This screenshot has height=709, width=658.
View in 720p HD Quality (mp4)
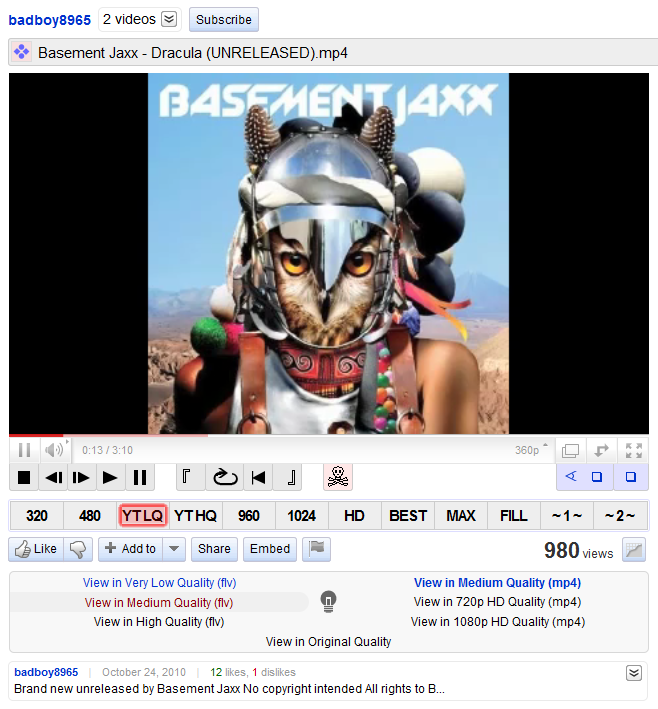click(497, 602)
